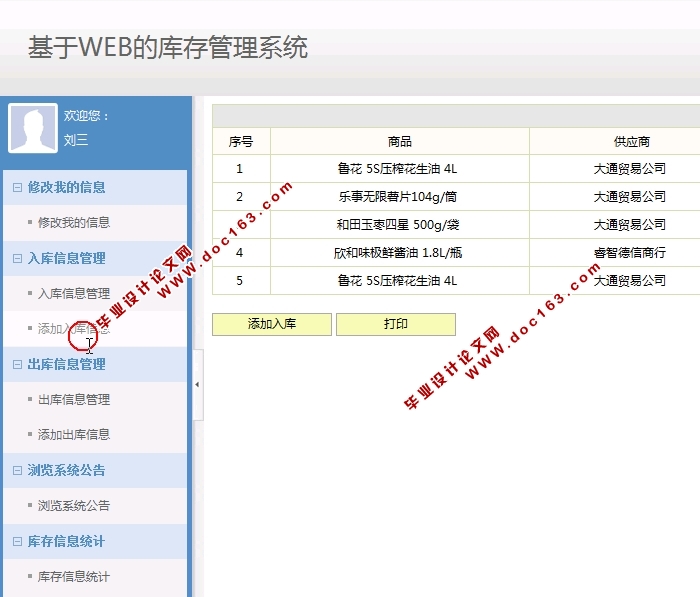Select the 入库信息管理 section header
This screenshot has width=700, height=597.
(95, 259)
